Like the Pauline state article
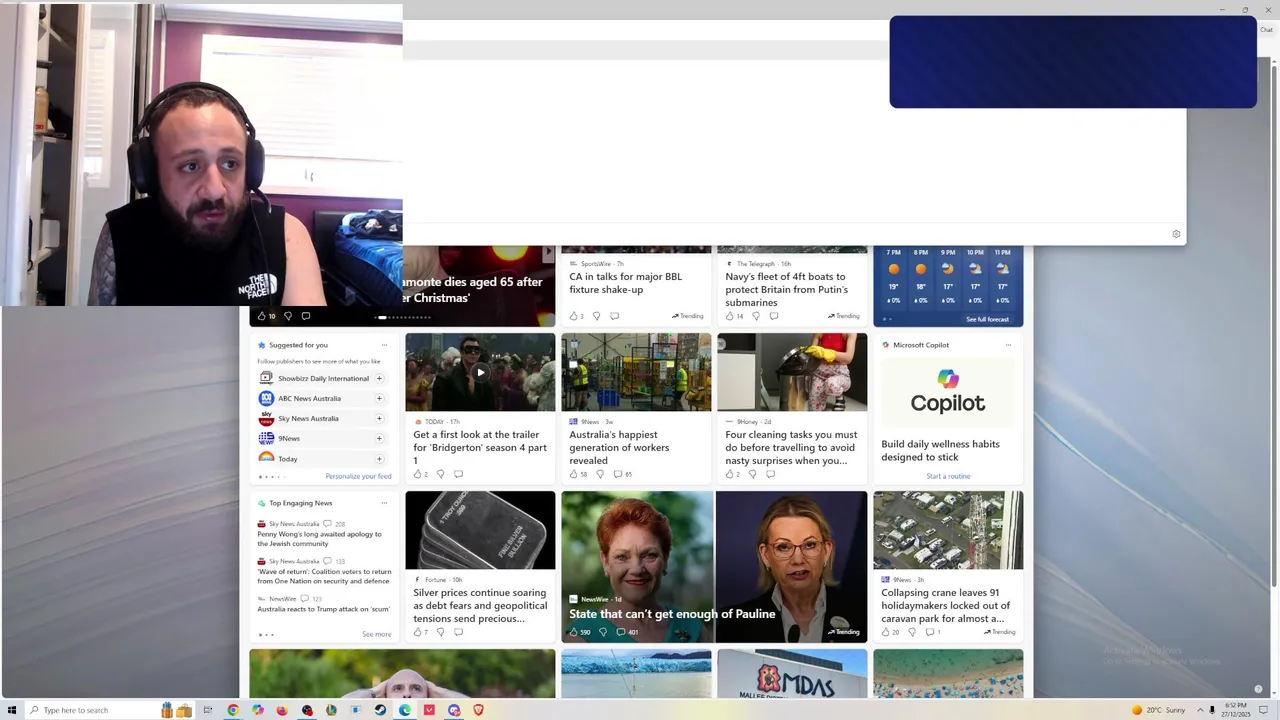The width and height of the screenshot is (1280, 720). point(574,632)
